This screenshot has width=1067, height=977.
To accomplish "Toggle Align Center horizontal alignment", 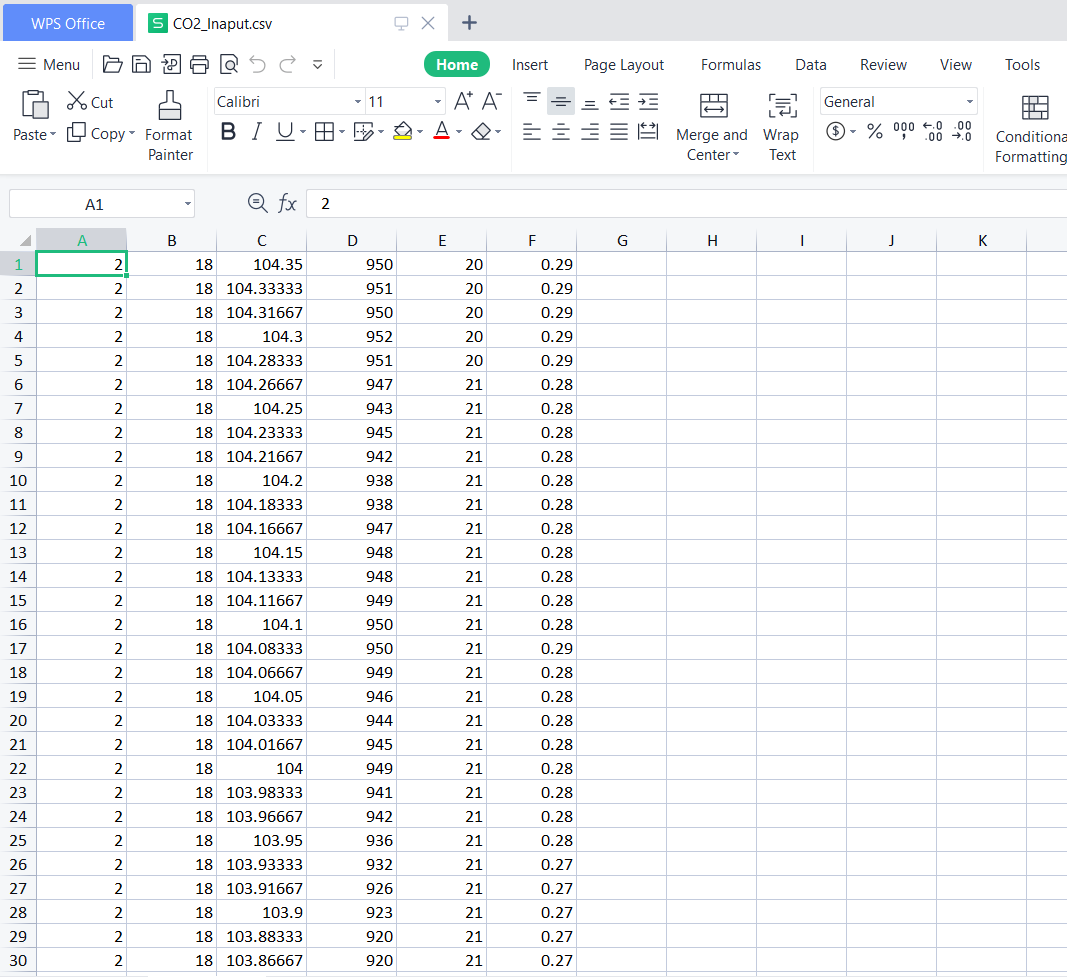I will (561, 131).
